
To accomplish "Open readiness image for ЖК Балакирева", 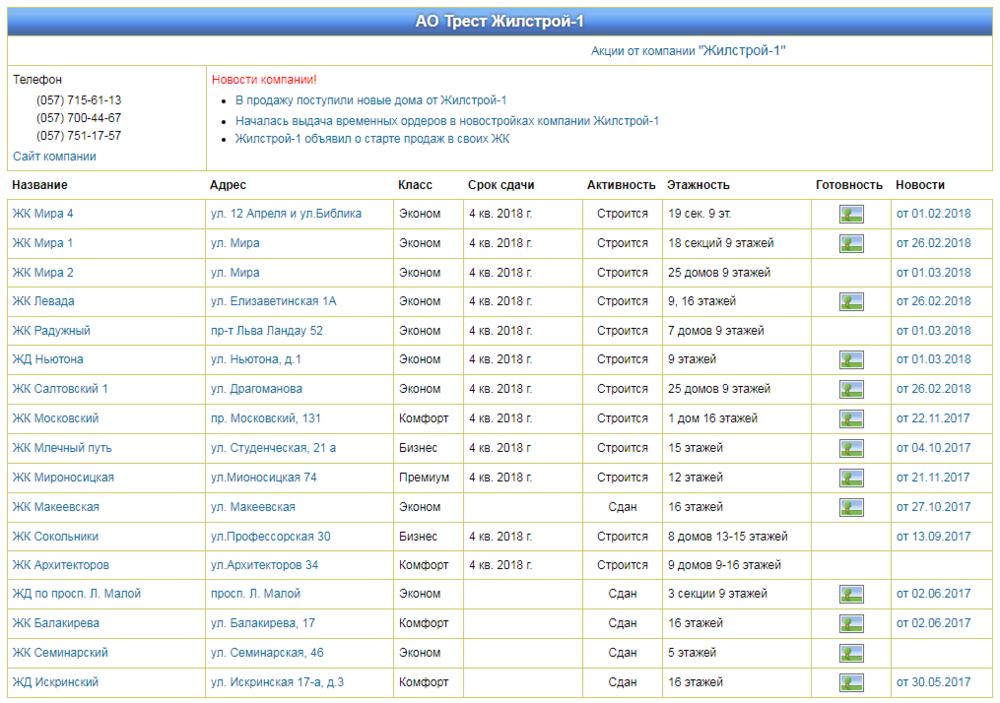I will 851,623.
